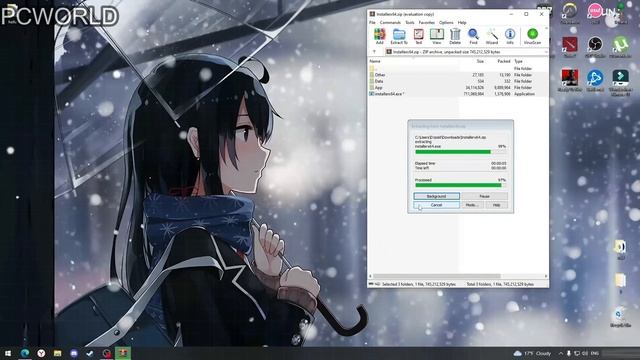Click the Extract To toolbar icon

399,36
